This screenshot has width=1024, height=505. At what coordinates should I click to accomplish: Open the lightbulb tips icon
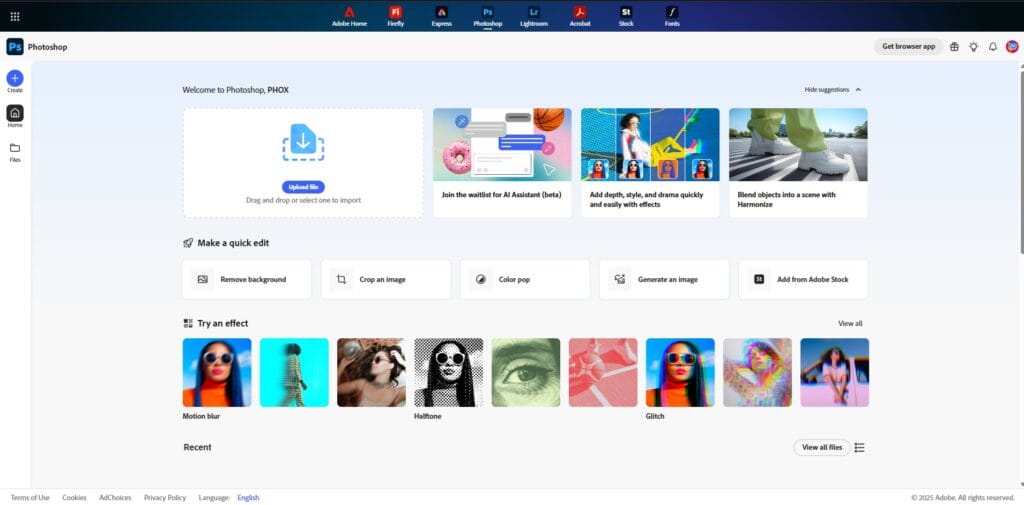pyautogui.click(x=974, y=46)
